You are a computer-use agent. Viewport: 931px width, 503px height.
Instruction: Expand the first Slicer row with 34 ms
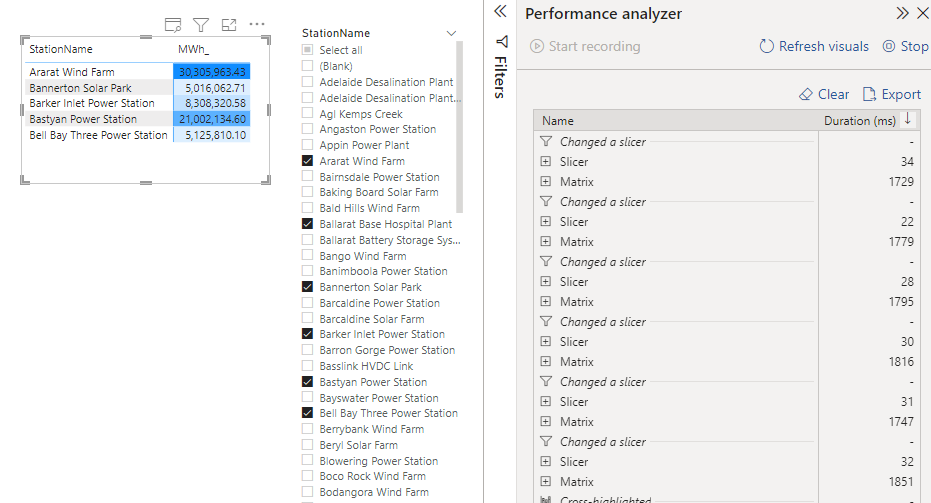[x=546, y=162]
